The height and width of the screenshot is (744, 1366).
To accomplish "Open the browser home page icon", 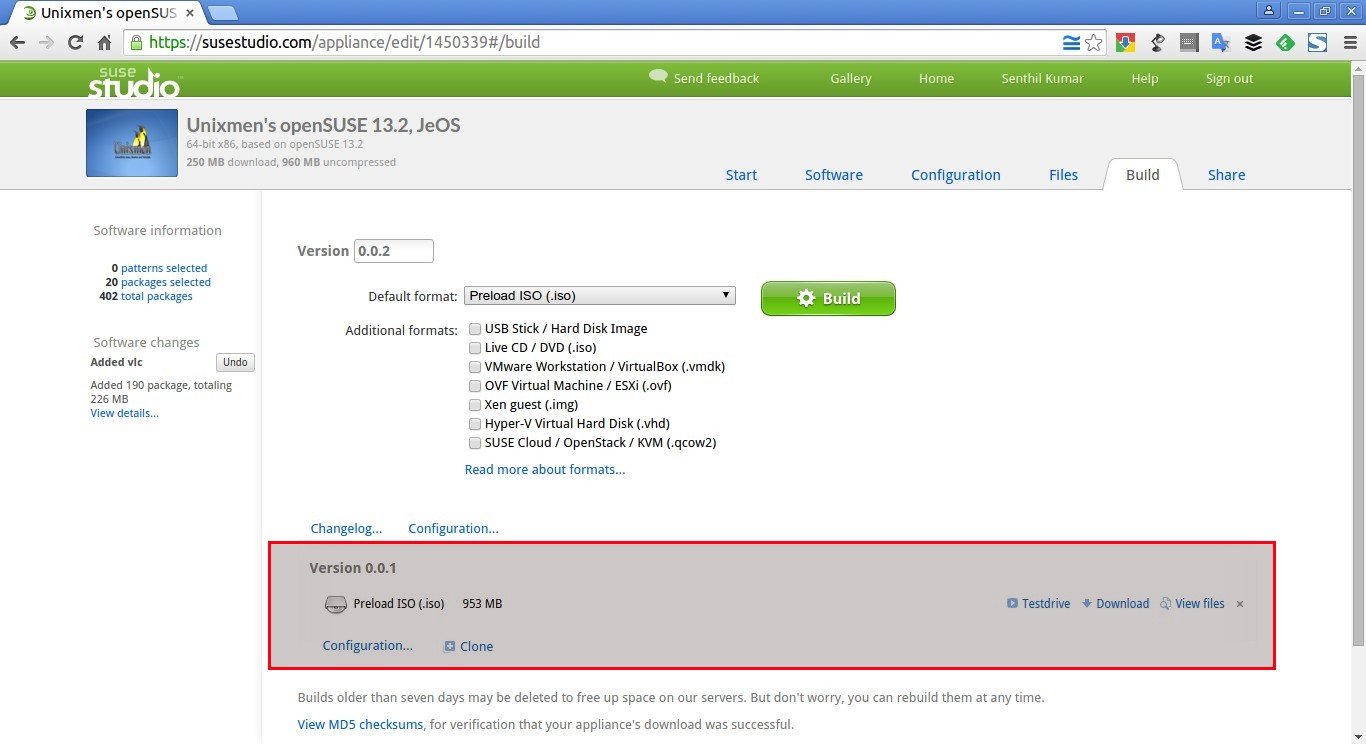I will [104, 43].
